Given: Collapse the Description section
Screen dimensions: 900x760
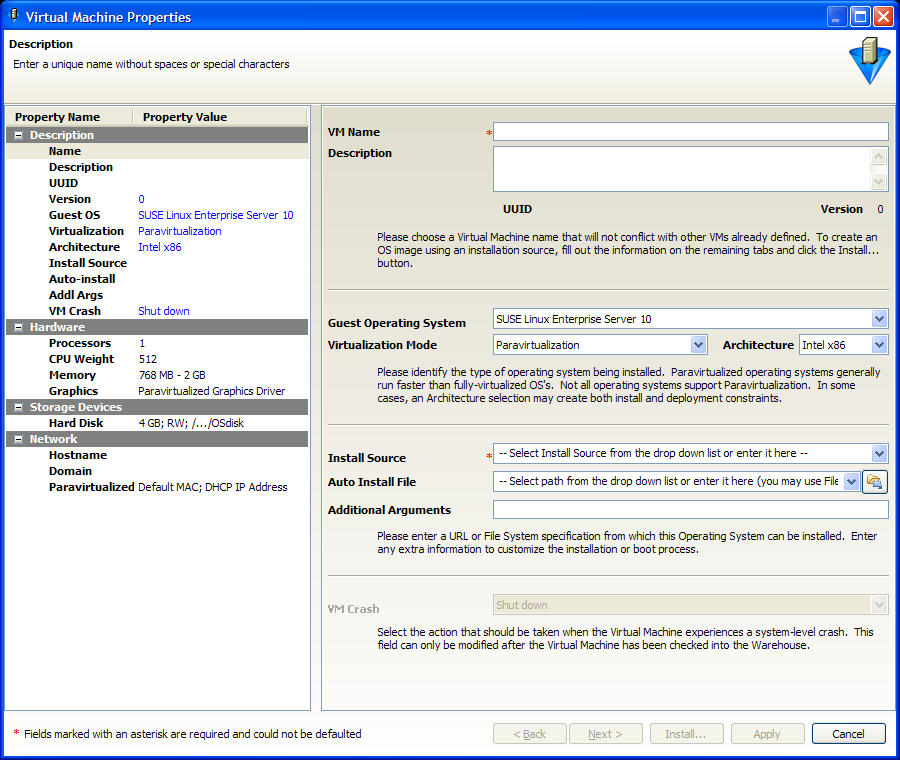Looking at the screenshot, I should coord(17,134).
